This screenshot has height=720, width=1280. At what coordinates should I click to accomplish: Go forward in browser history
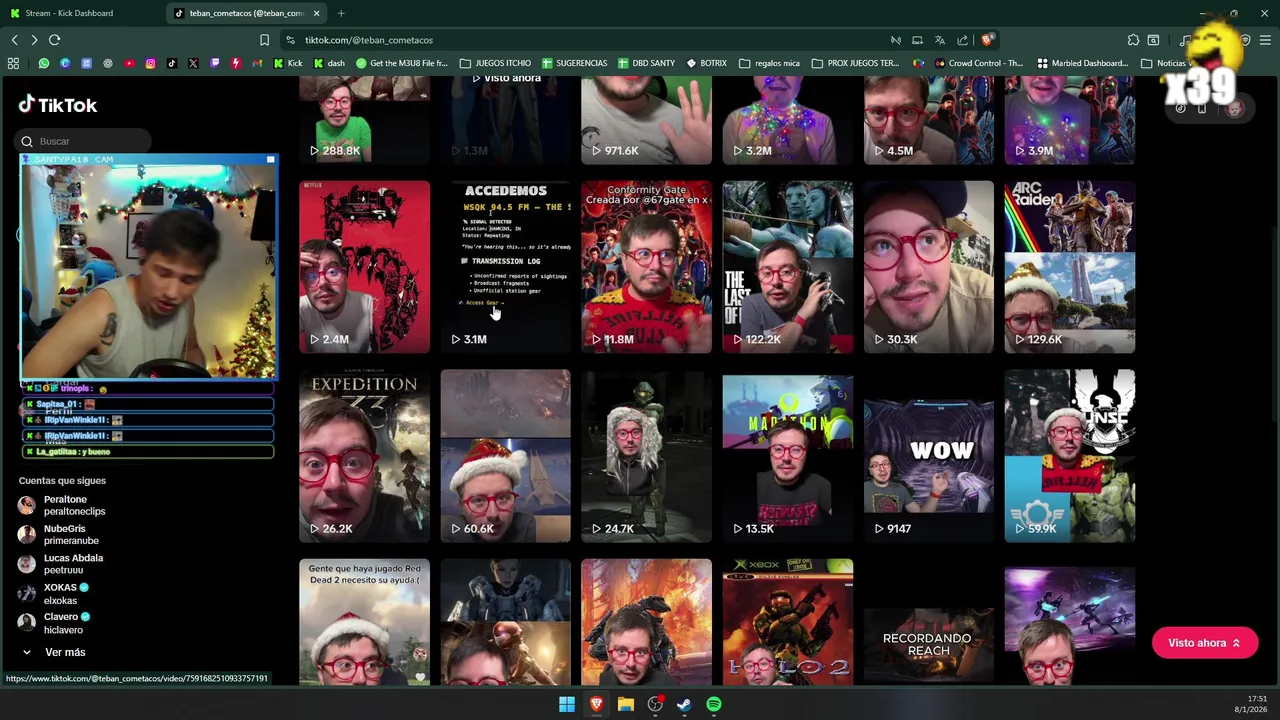(x=34, y=40)
